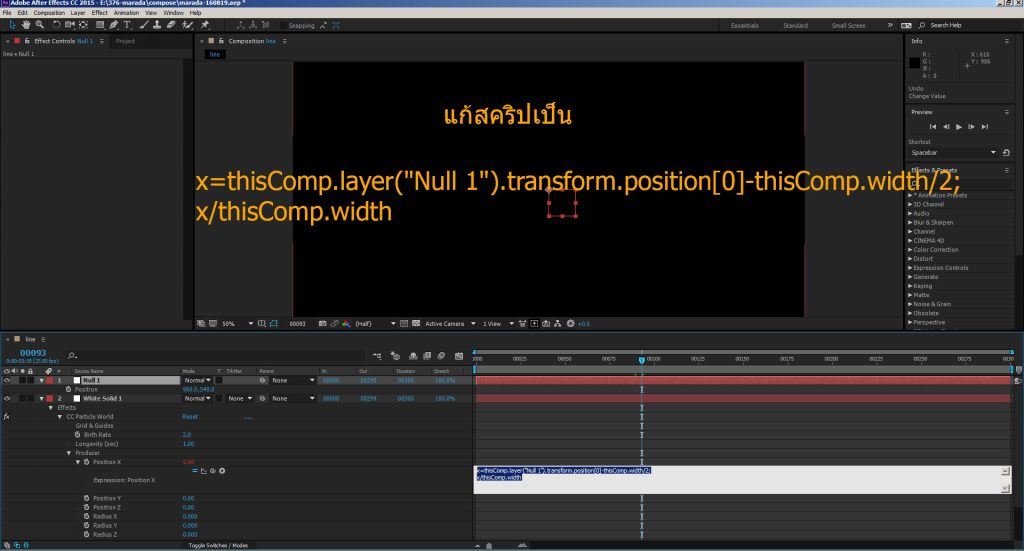
Task: Click Reset for CC Particle World
Action: point(190,416)
